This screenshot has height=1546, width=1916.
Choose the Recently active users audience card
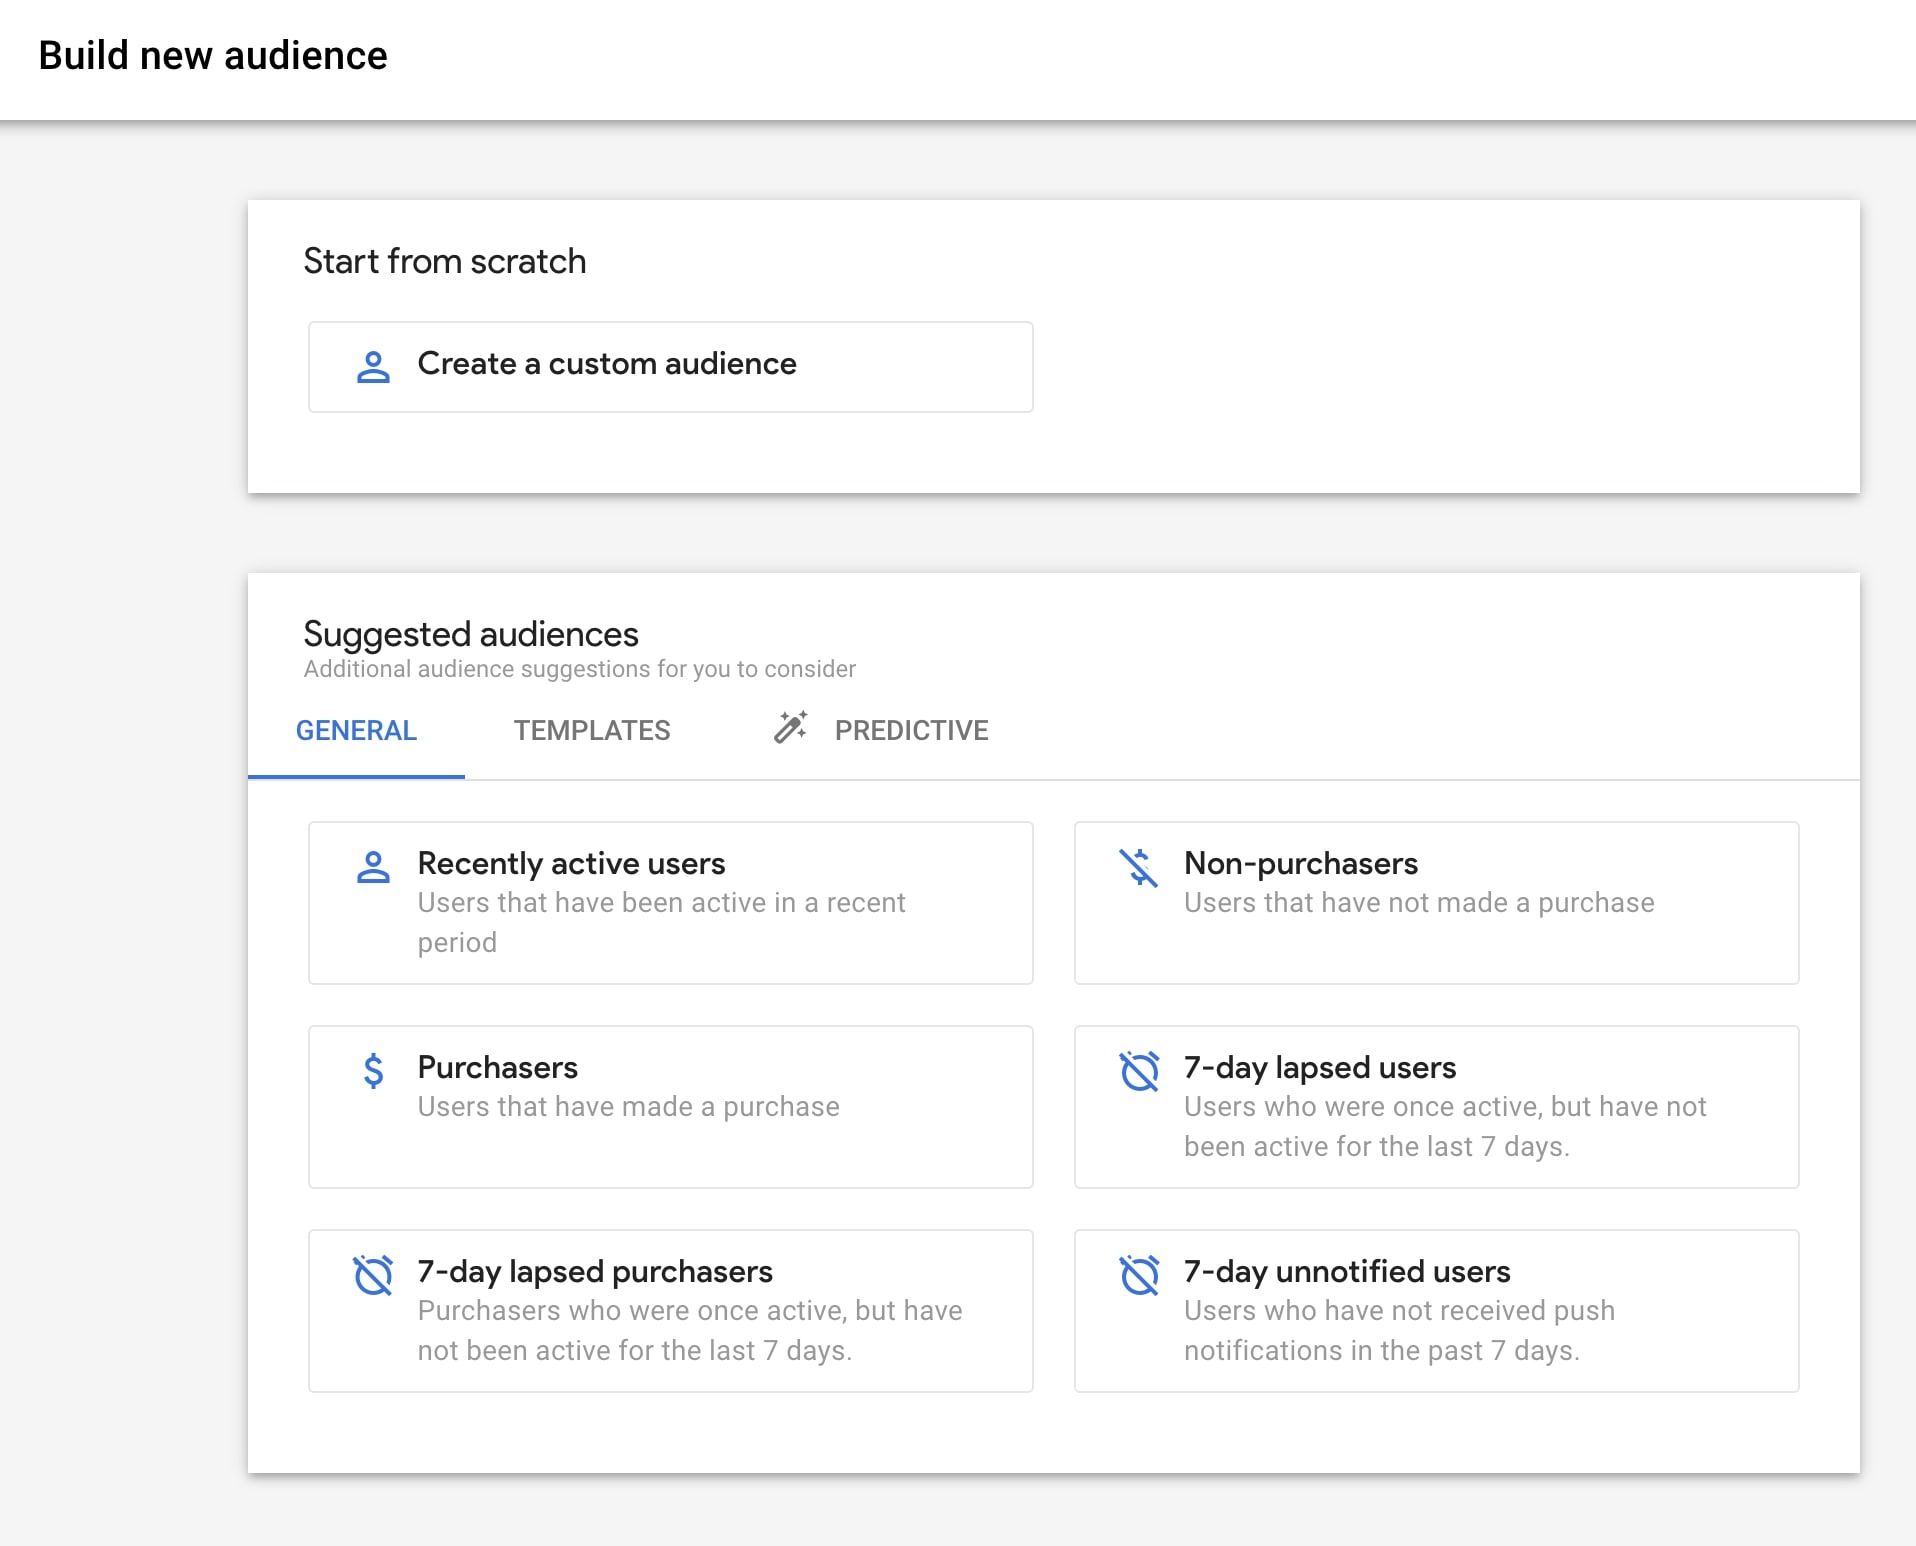671,903
